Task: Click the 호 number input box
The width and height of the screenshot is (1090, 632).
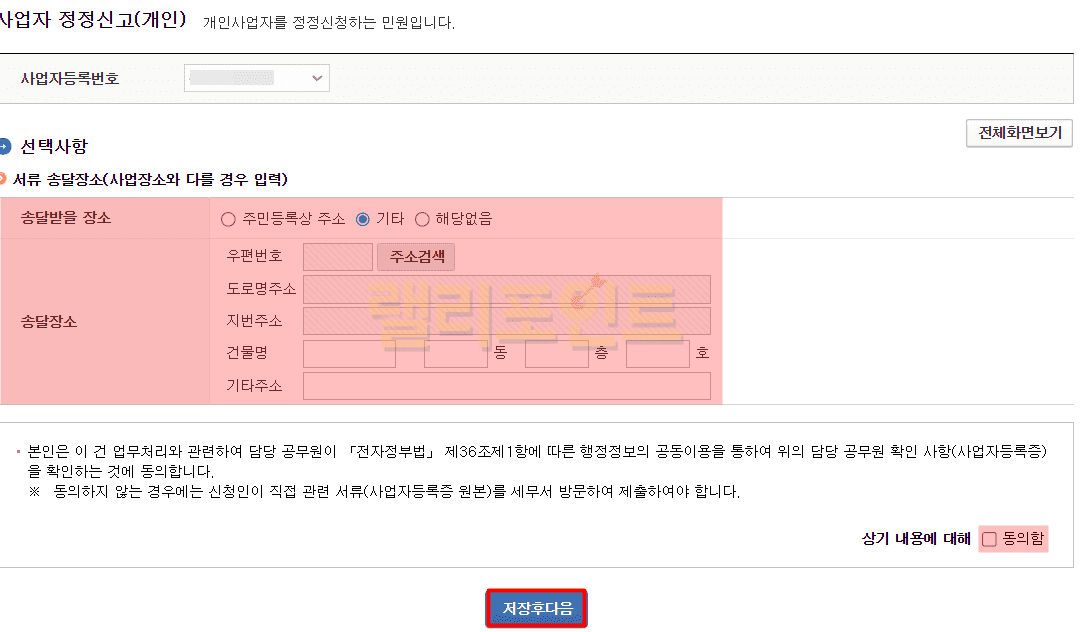Action: tap(657, 354)
